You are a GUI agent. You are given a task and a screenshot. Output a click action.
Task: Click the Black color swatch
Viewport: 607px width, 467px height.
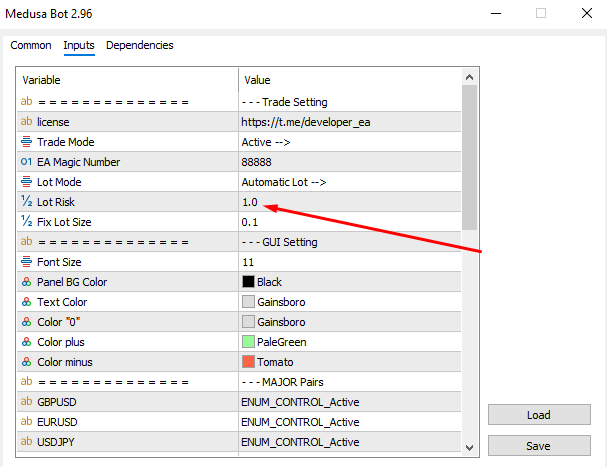[248, 282]
